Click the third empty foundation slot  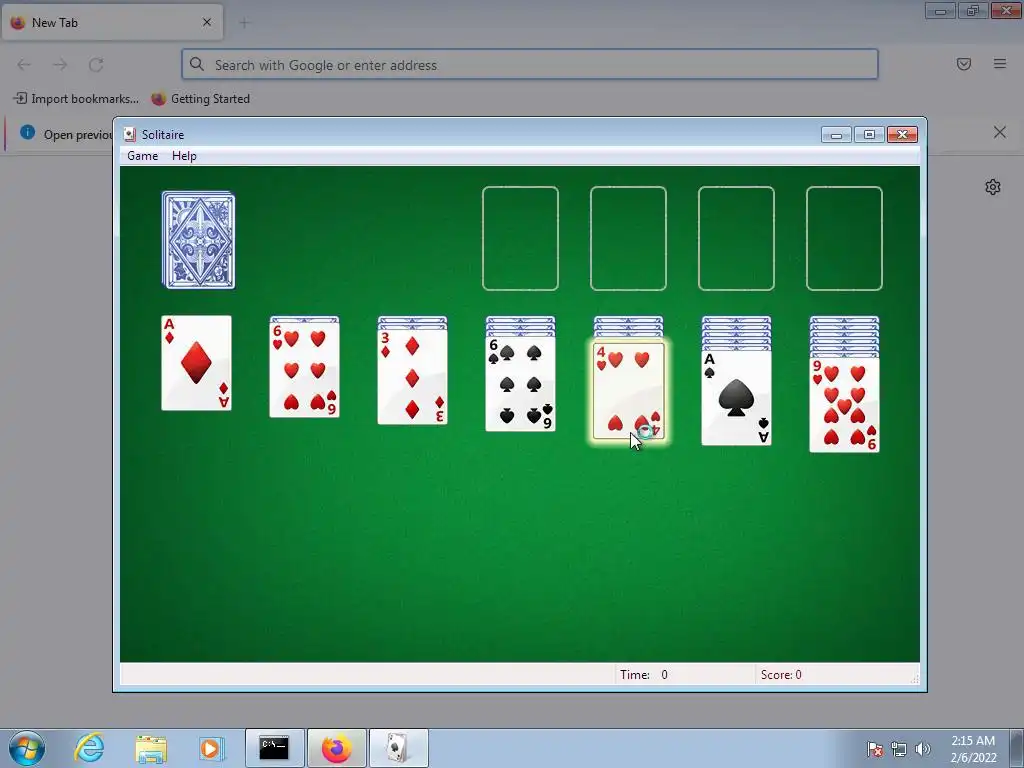click(737, 238)
